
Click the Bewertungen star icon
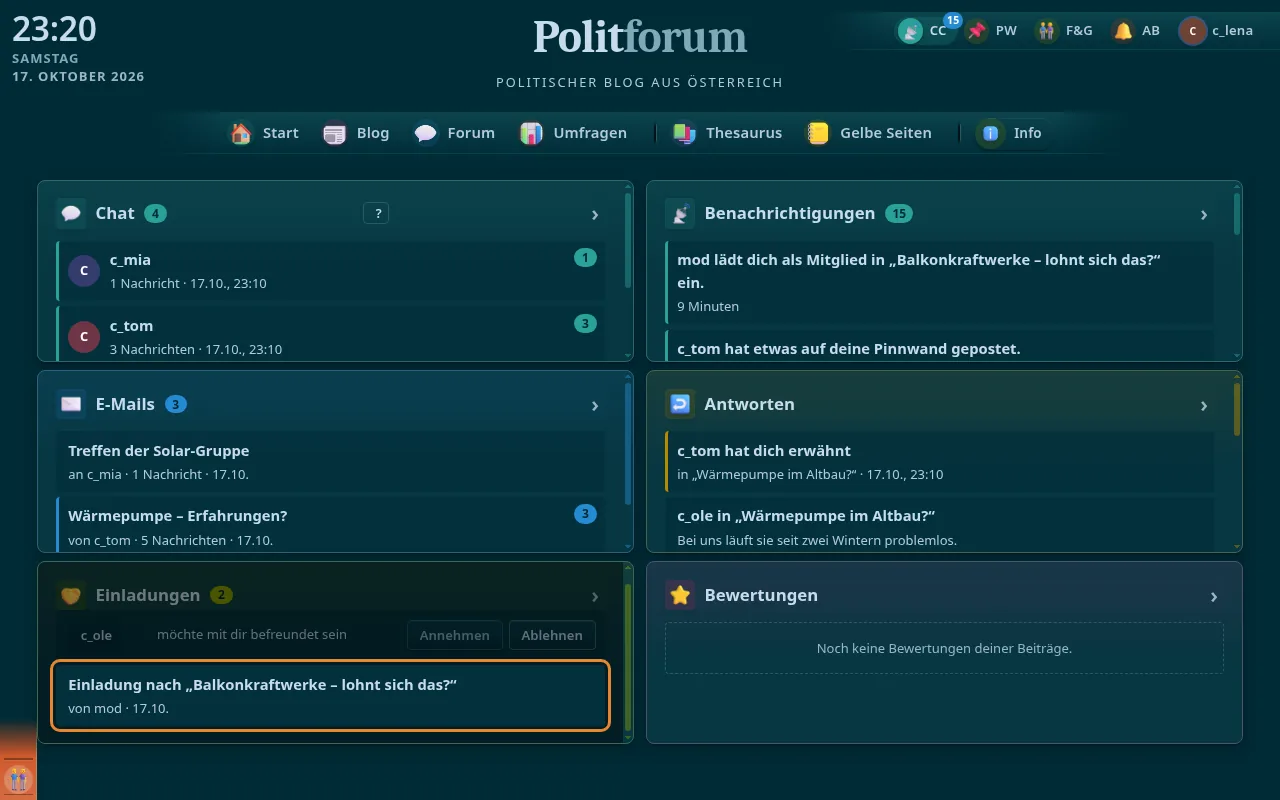tap(680, 595)
